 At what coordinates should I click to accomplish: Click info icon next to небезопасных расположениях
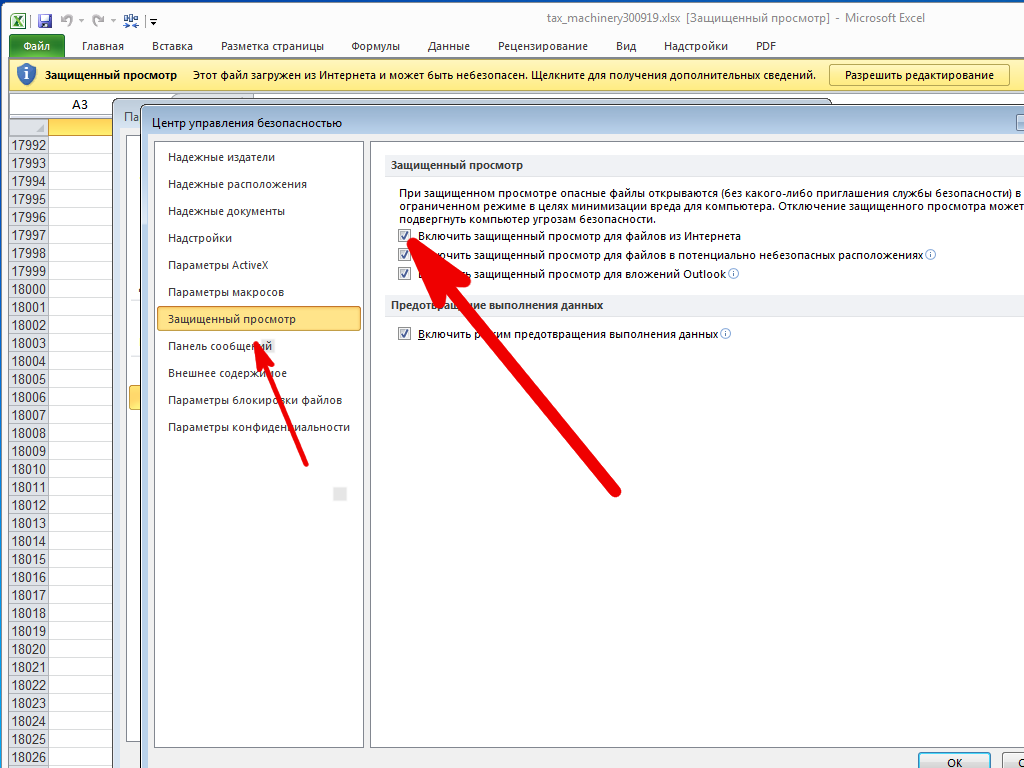click(x=931, y=255)
